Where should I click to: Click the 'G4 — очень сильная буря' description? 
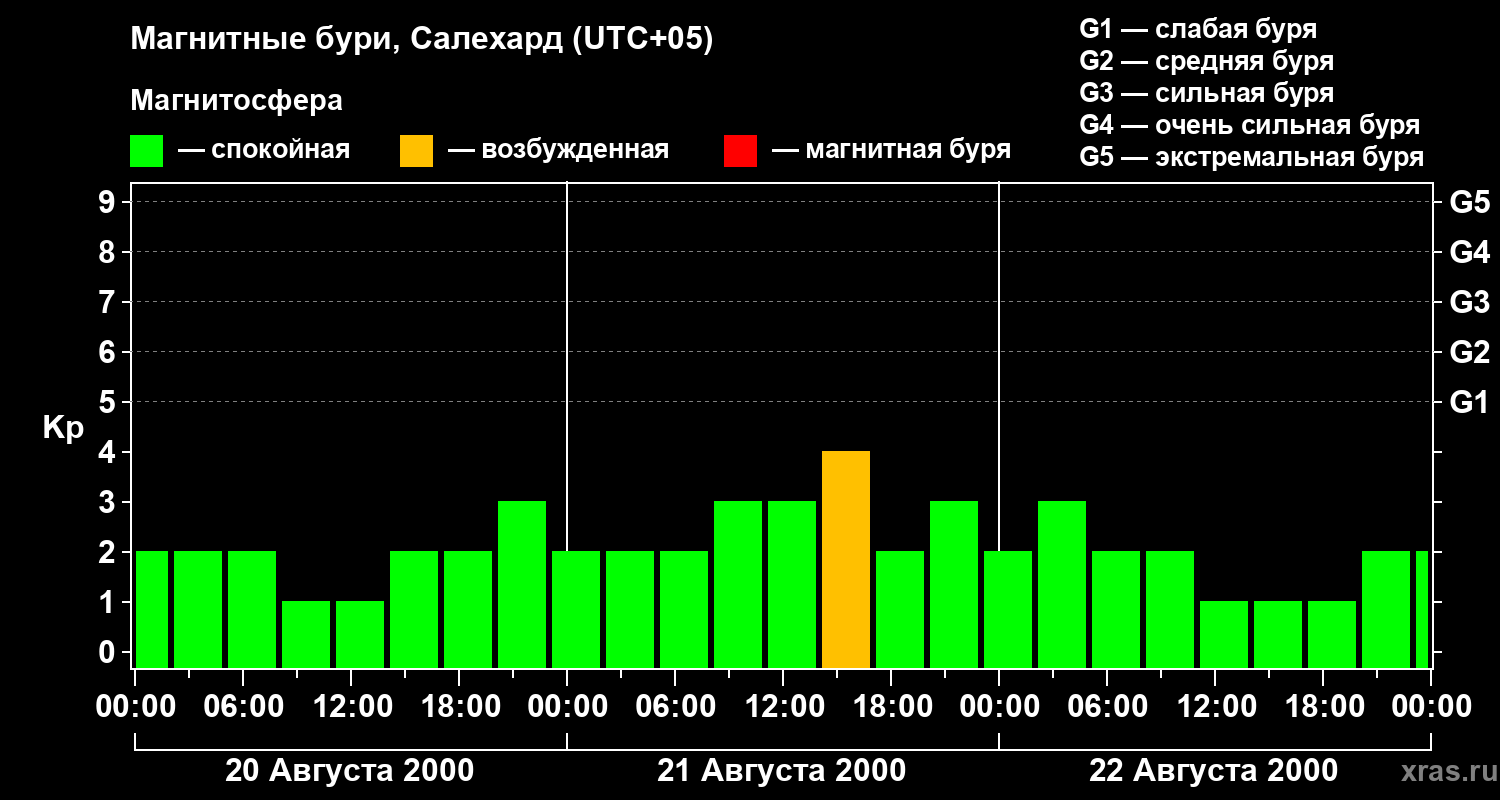pos(1249,125)
